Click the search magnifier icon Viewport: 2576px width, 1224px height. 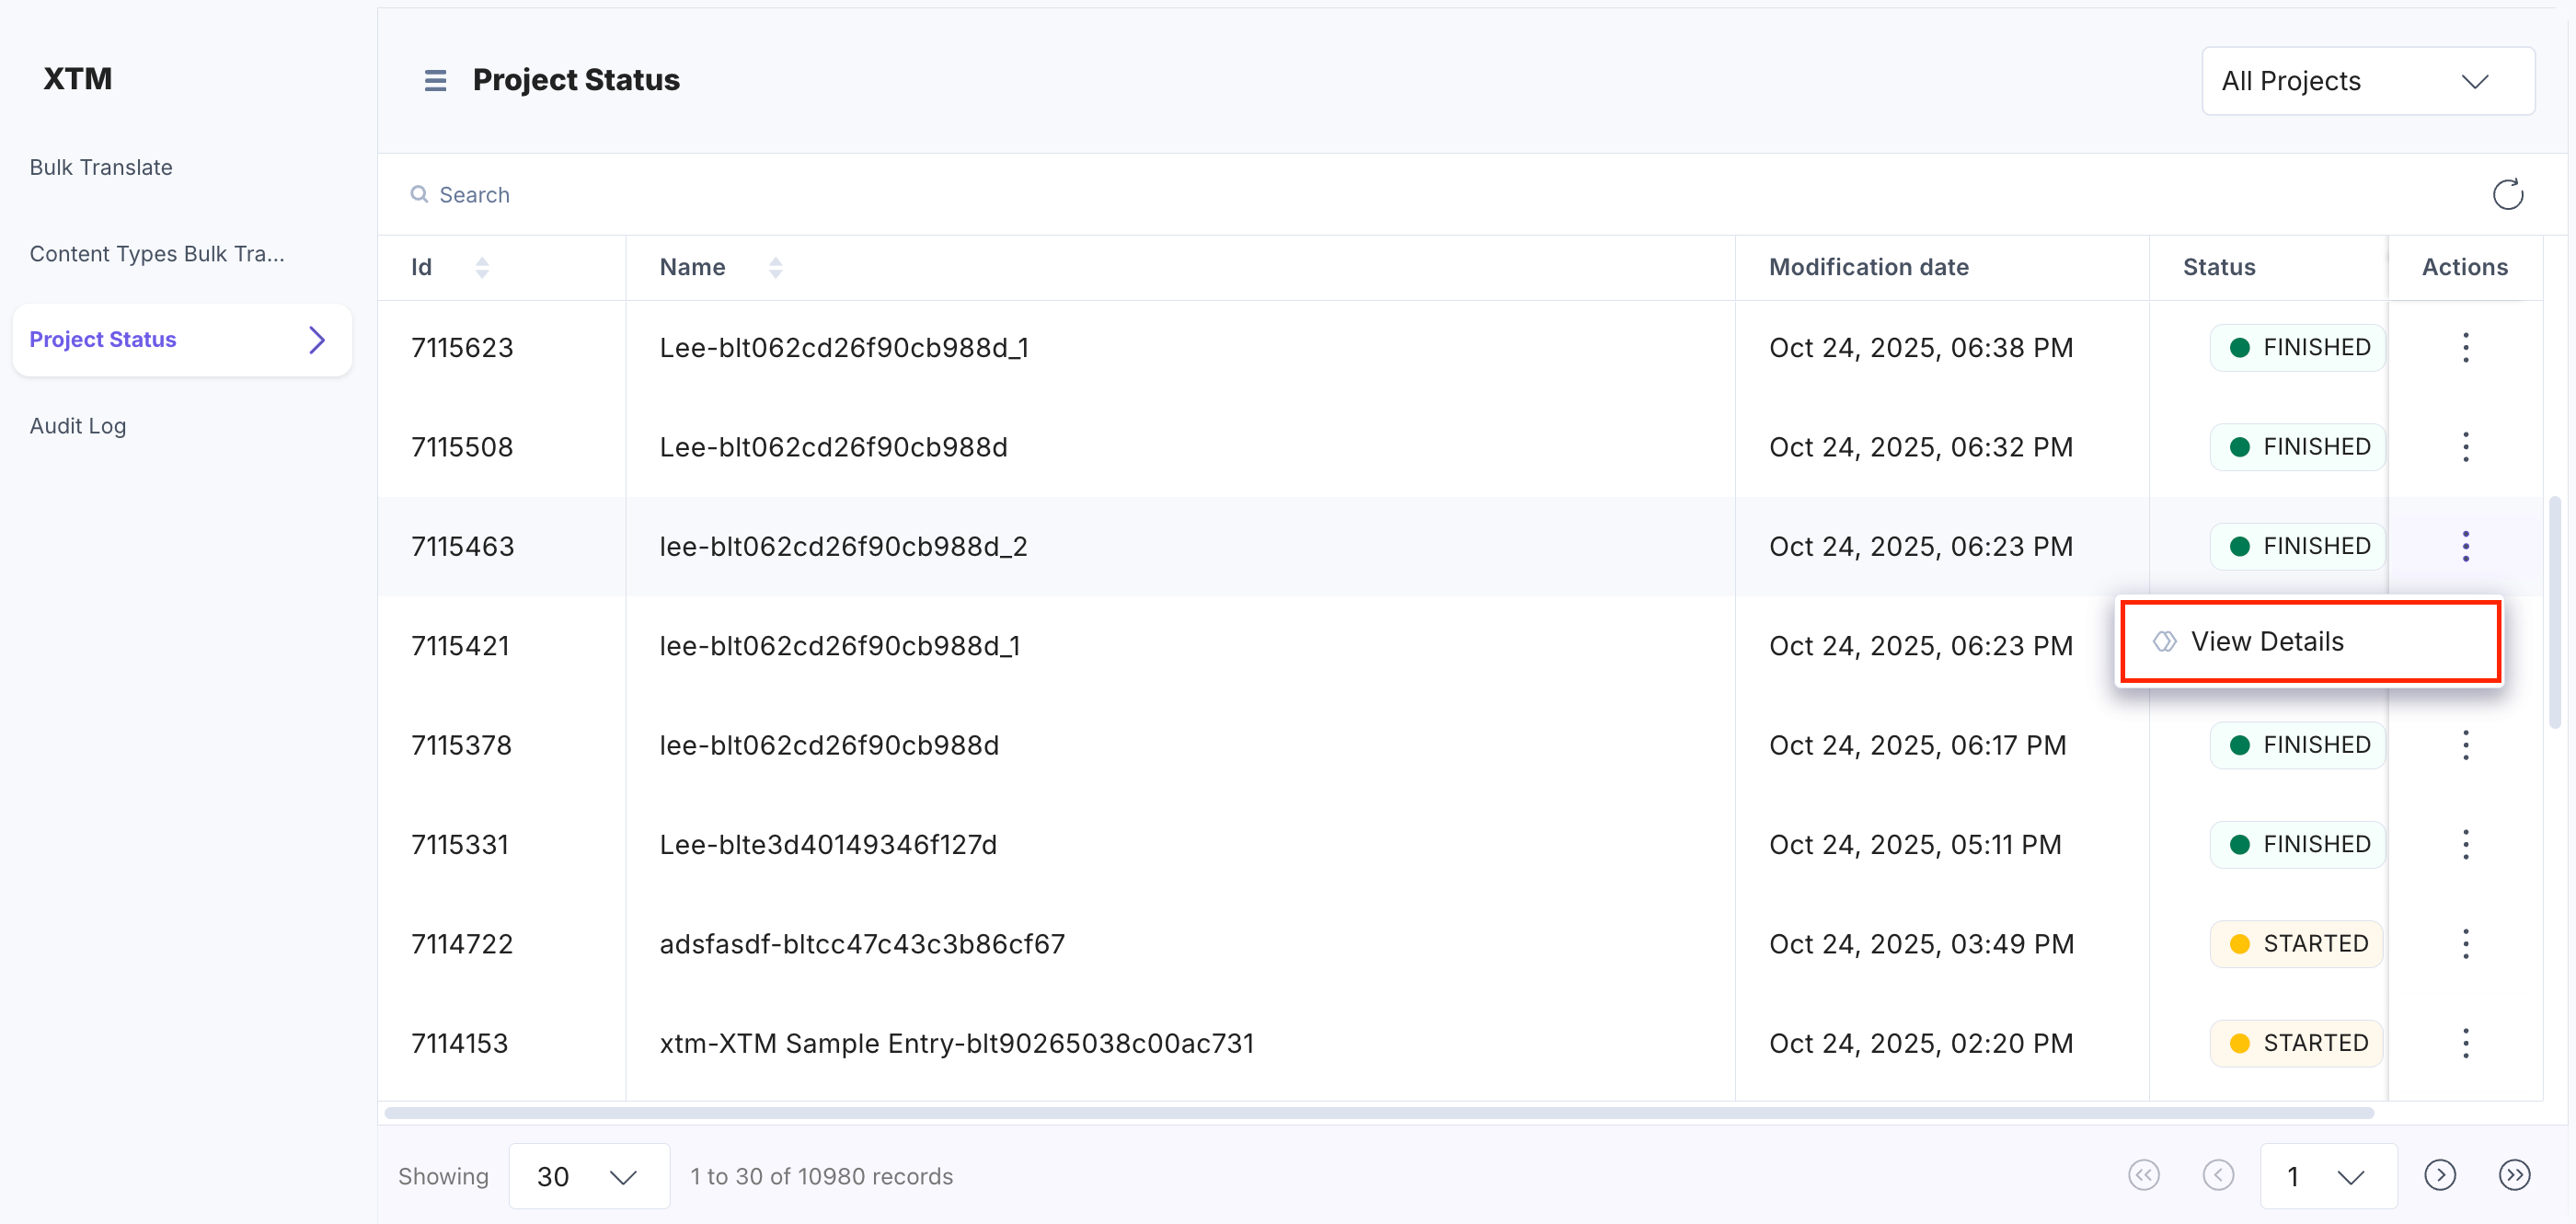(x=420, y=194)
